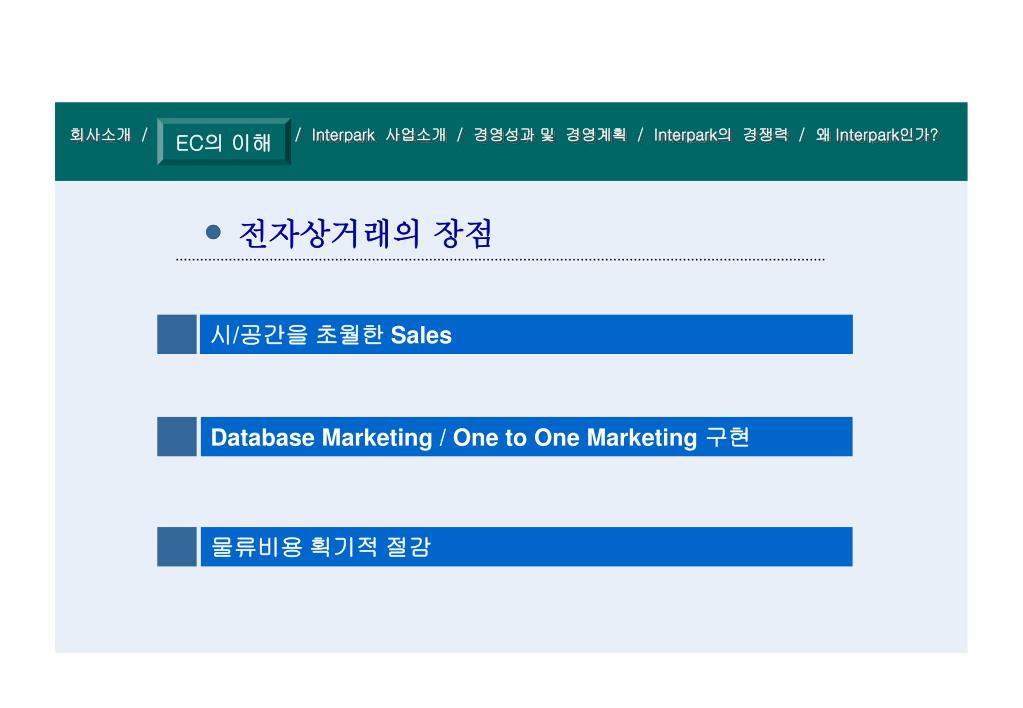The image size is (1023, 708).
Task: Click the 구현 text in middle bar
Action: tap(727, 437)
